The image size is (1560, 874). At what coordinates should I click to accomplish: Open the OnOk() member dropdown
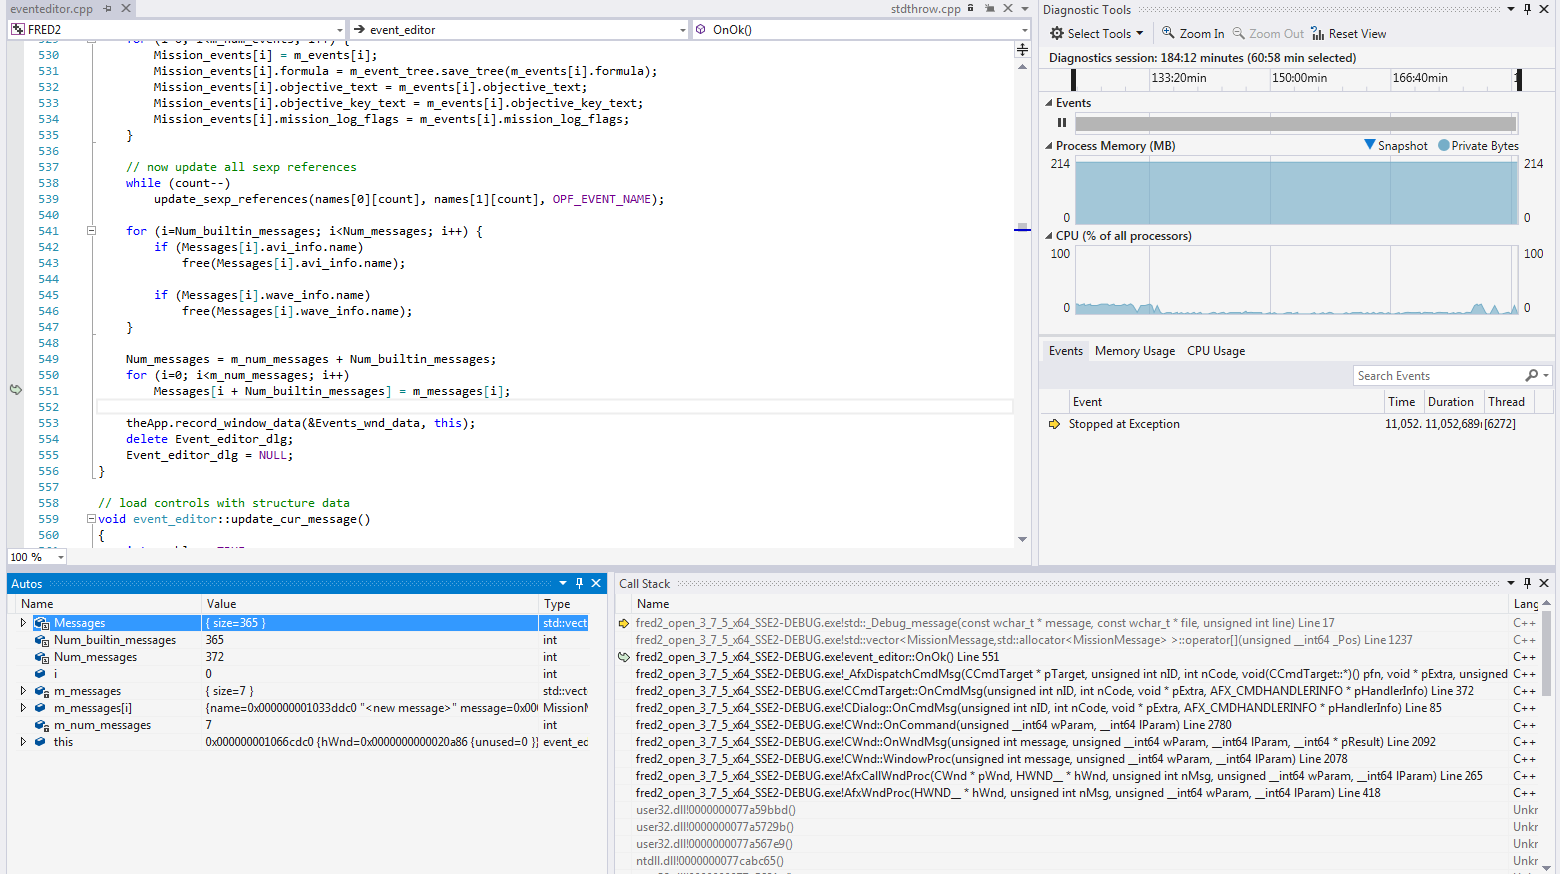1024,30
